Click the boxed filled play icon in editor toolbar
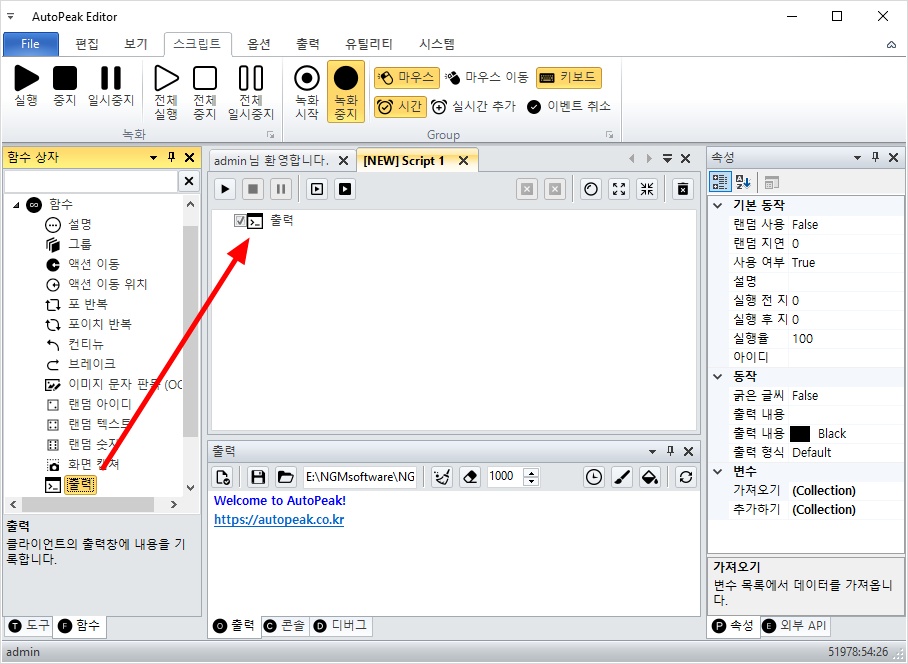Viewport: 908px width, 664px height. point(345,189)
